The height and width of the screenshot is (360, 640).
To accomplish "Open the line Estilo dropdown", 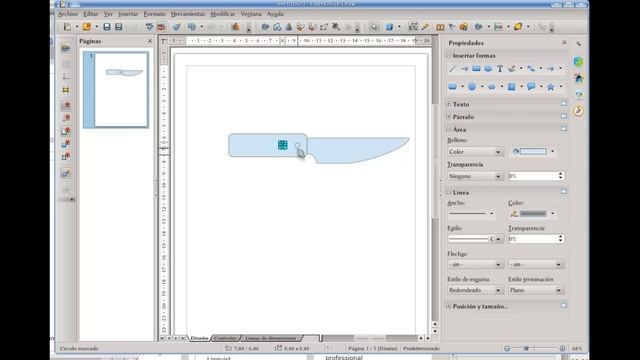I will [x=475, y=239].
